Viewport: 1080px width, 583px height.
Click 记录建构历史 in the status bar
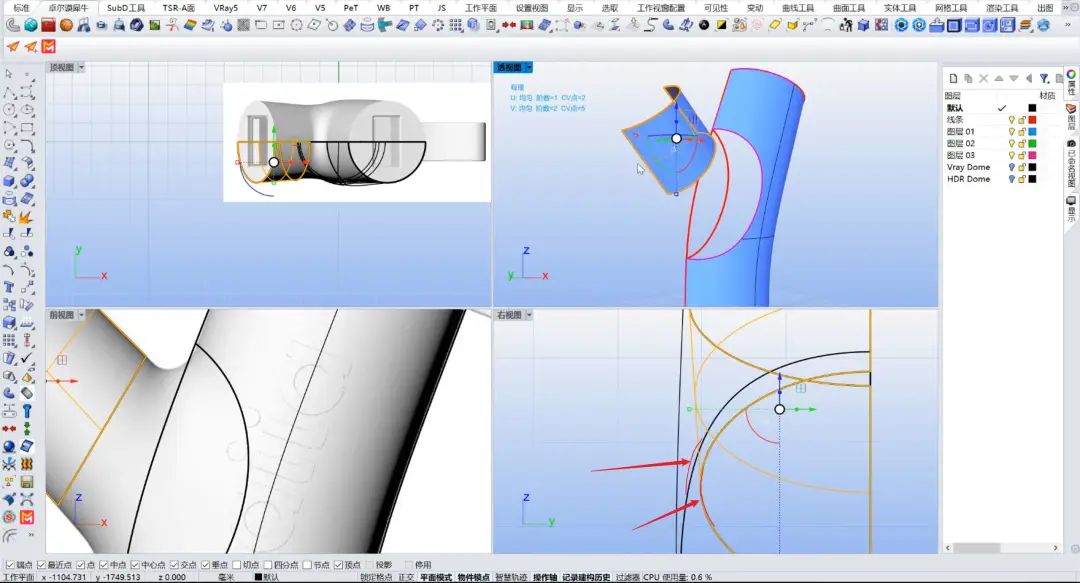point(585,577)
